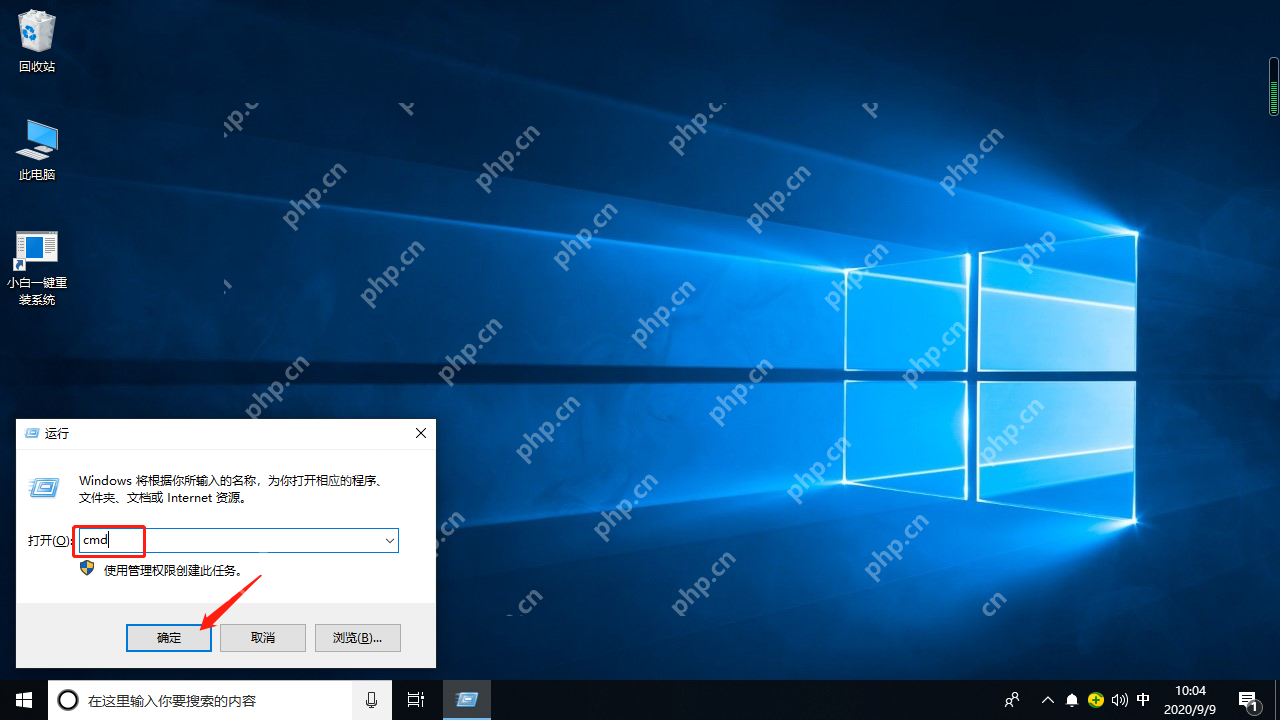Click the cmd text input field
The width and height of the screenshot is (1280, 720).
point(236,540)
